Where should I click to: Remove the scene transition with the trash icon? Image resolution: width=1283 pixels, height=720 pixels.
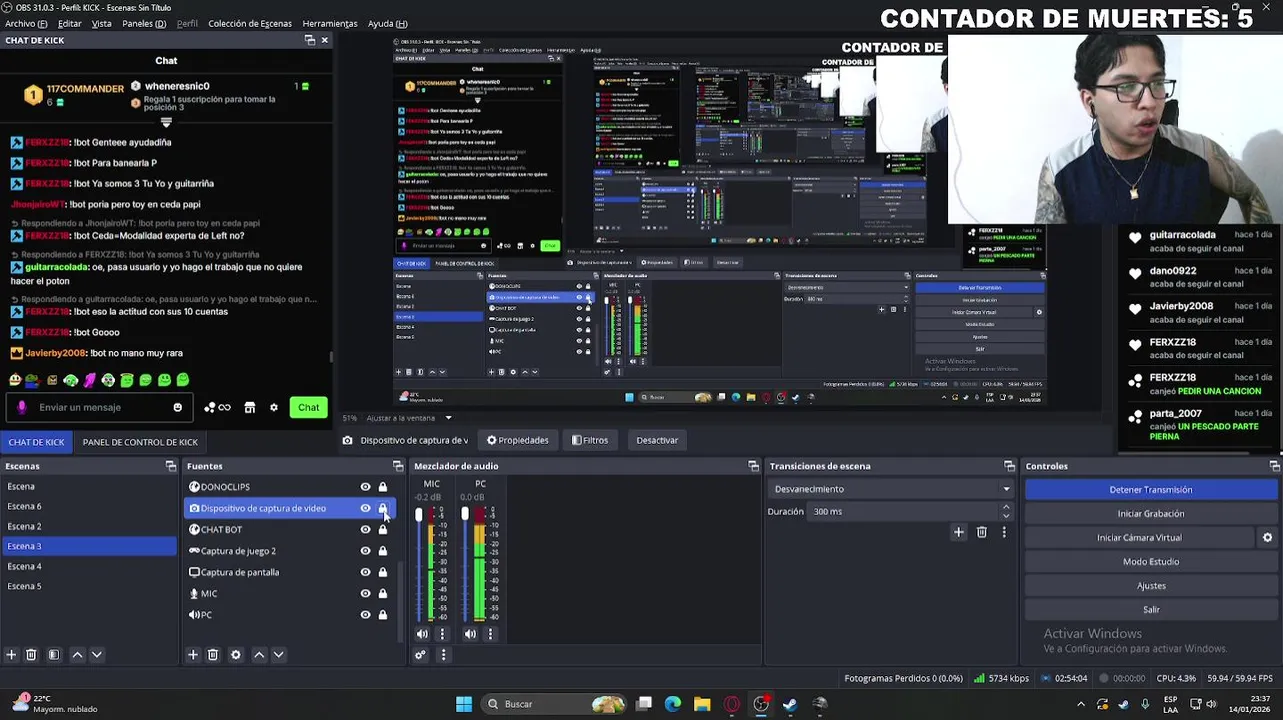(981, 532)
